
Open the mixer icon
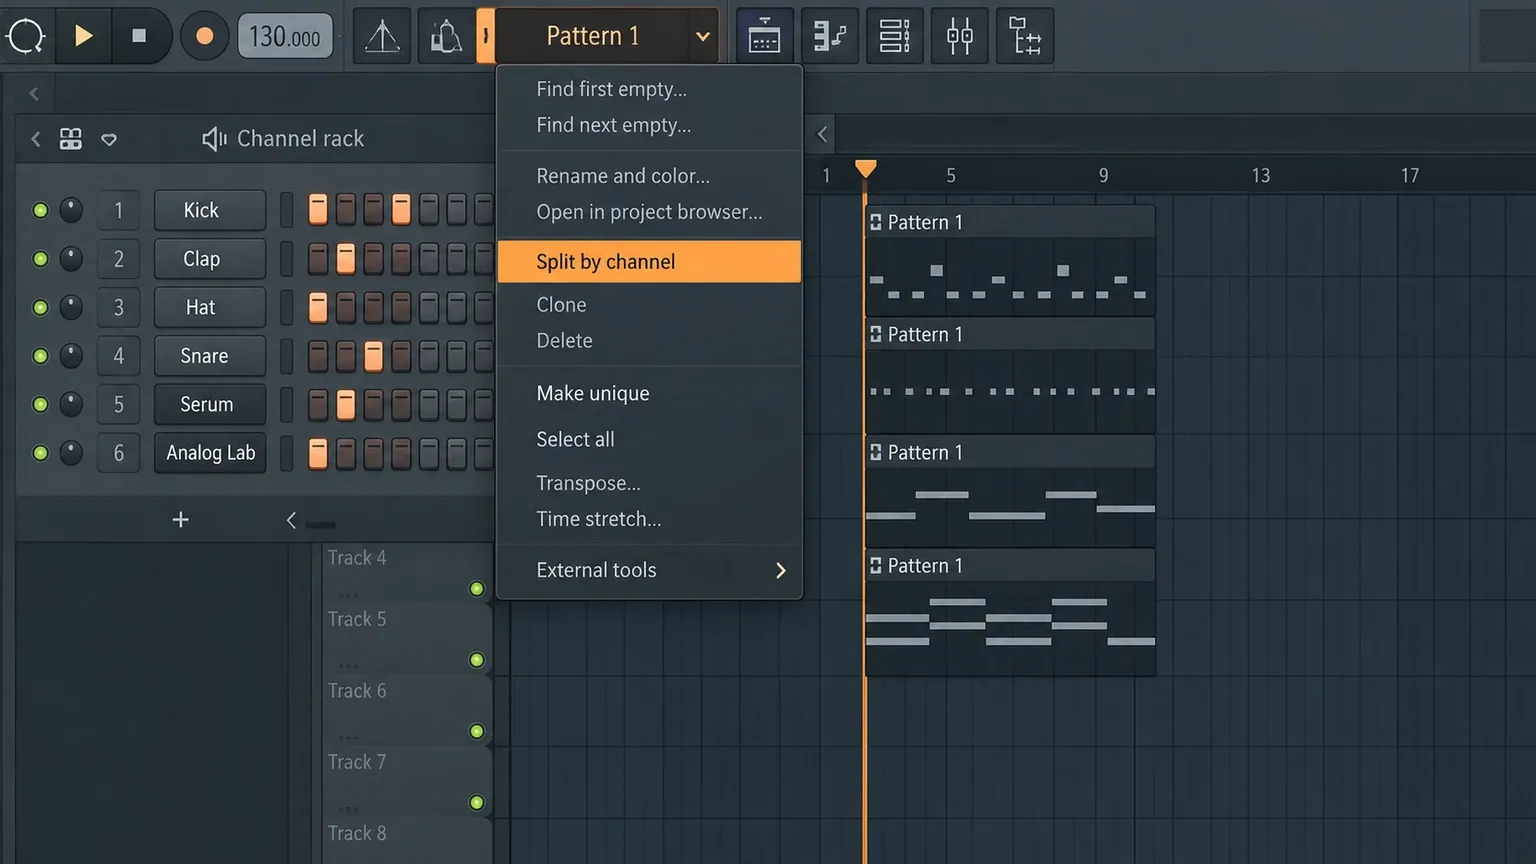[x=960, y=37]
